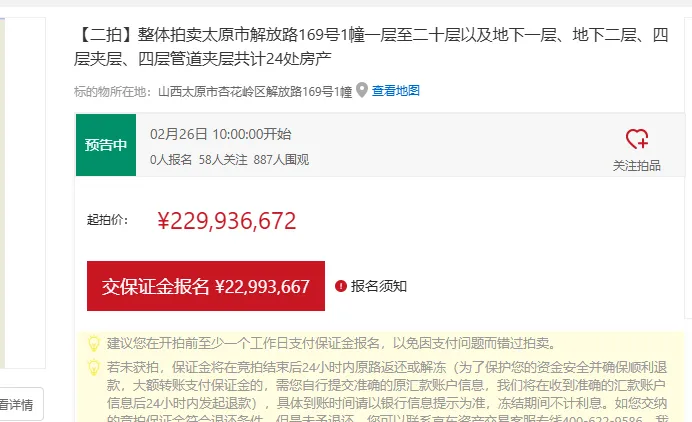
Task: Click the 起拍价 label
Action: click(x=107, y=220)
